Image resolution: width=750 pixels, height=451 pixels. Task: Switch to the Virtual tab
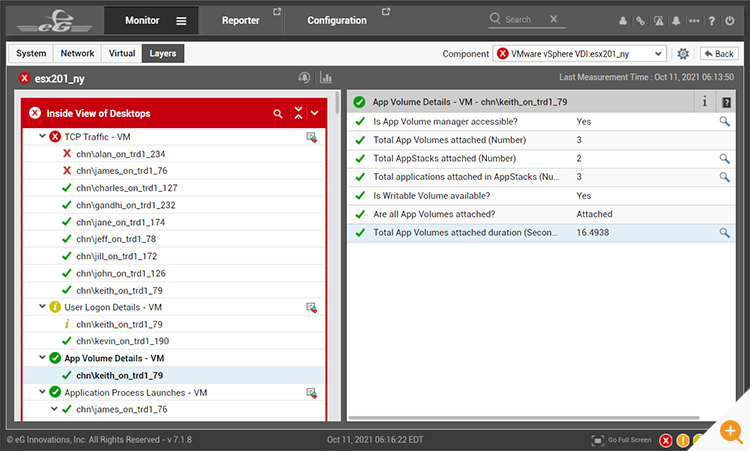[122, 54]
